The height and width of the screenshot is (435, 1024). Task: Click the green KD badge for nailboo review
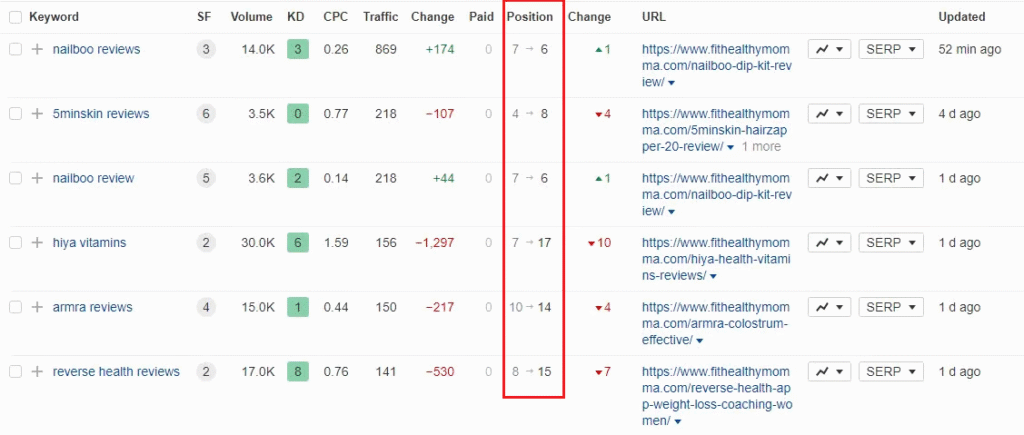pos(296,178)
